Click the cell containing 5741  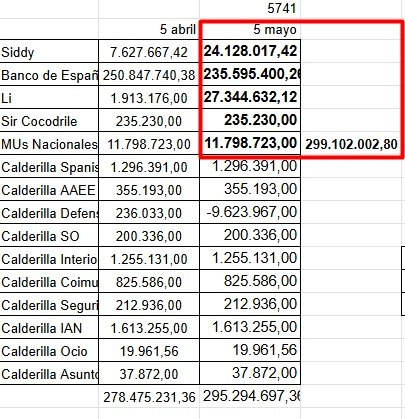coord(250,9)
